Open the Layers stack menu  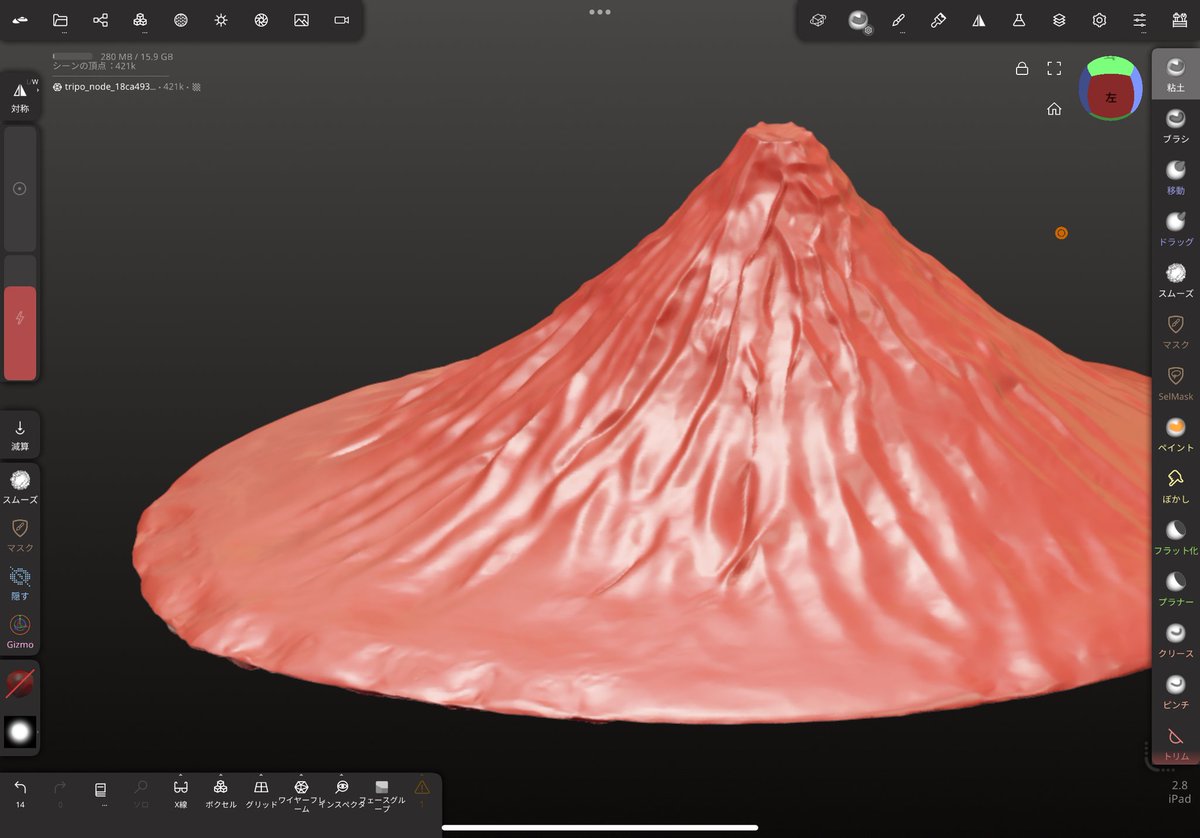(x=1059, y=20)
